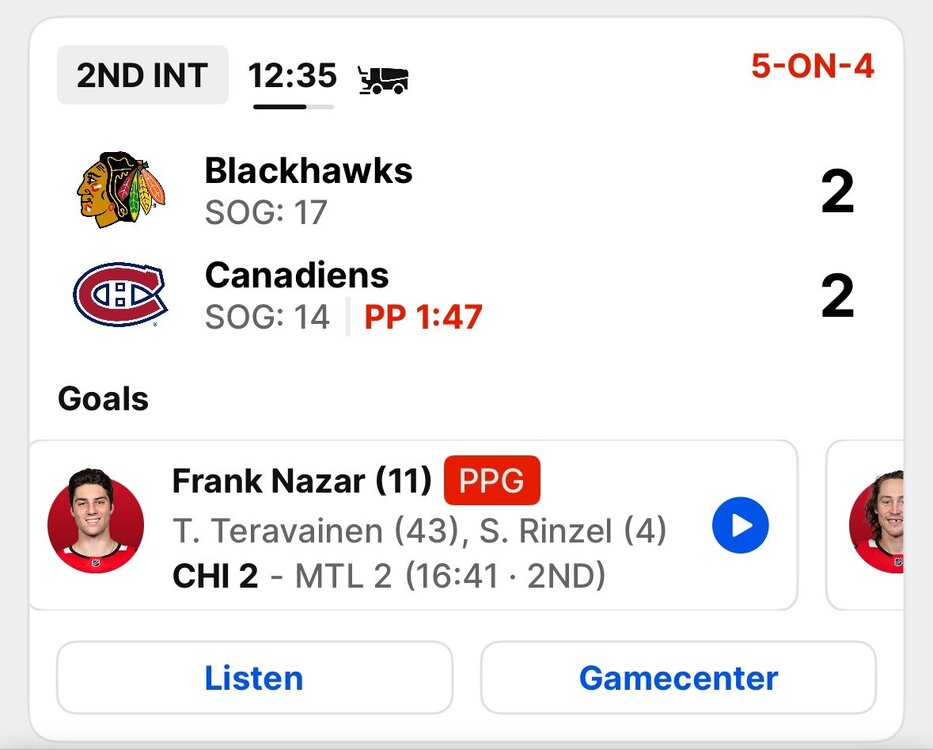Click the intermission progress bar under the clock
933x750 pixels.
[x=292, y=106]
